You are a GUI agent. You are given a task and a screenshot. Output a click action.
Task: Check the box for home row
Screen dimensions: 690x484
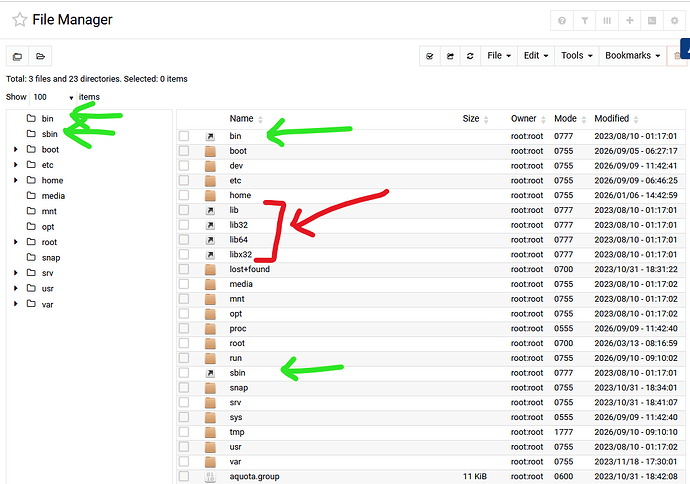pyautogui.click(x=184, y=195)
